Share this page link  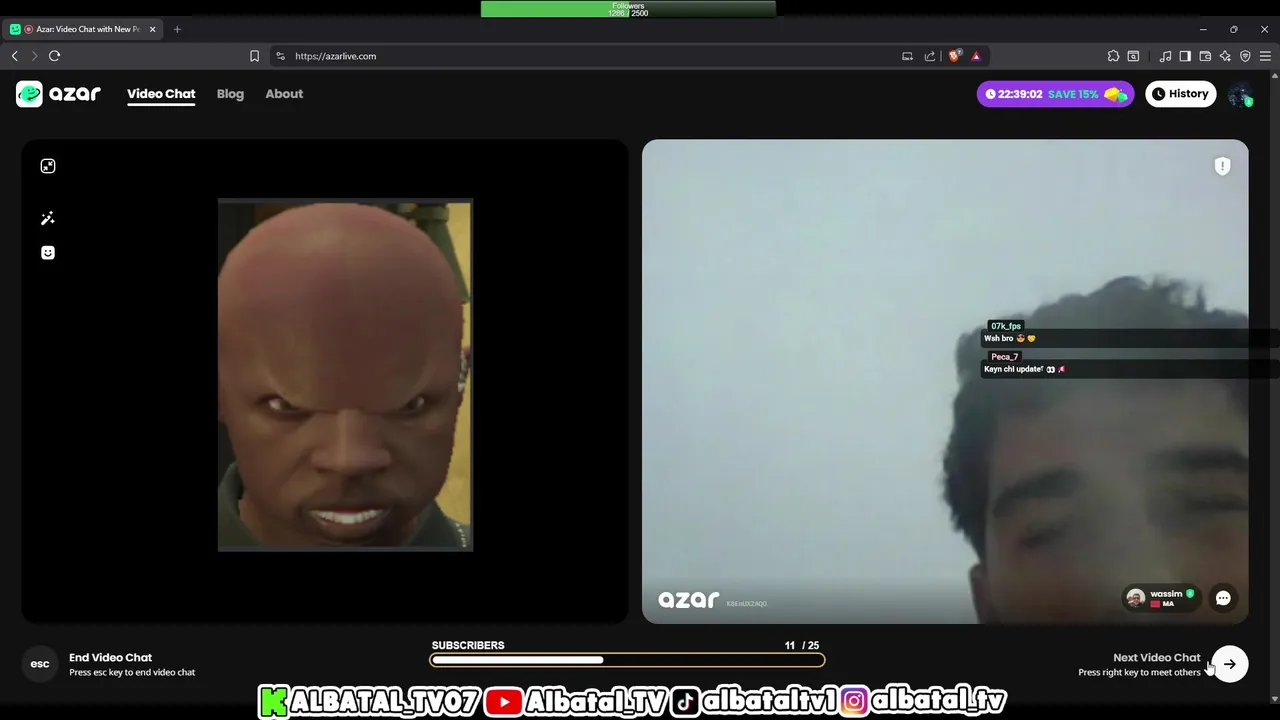(930, 56)
